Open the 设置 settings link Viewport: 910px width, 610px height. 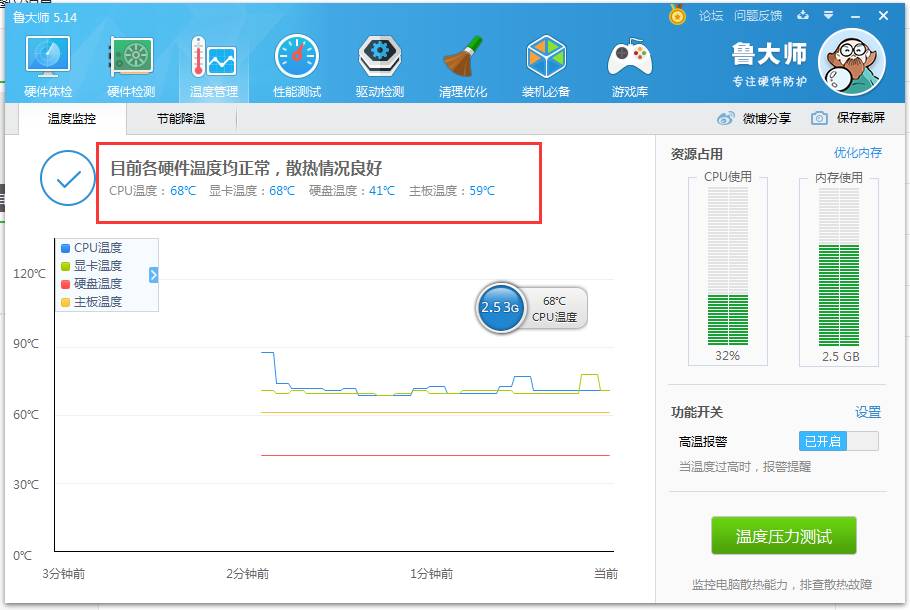[x=868, y=412]
